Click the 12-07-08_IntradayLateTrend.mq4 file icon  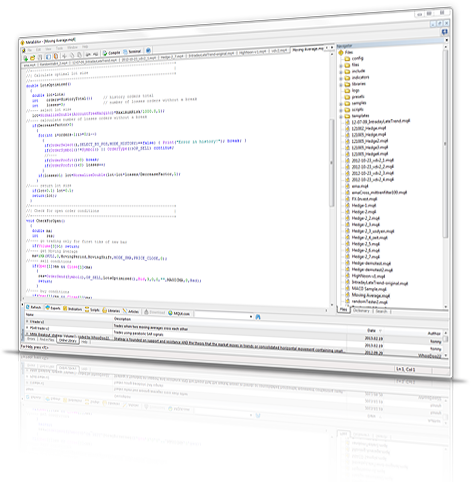347,122
